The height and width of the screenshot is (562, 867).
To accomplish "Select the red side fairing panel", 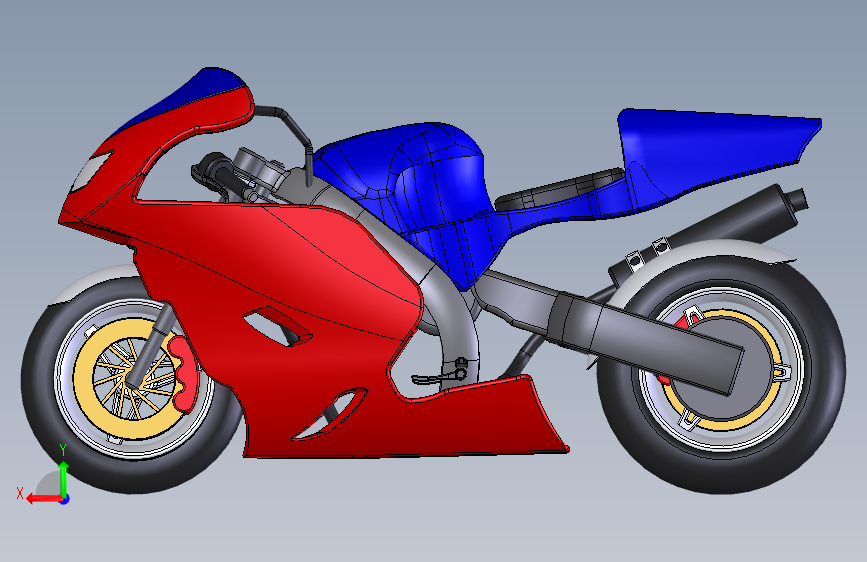I will coord(276,266).
